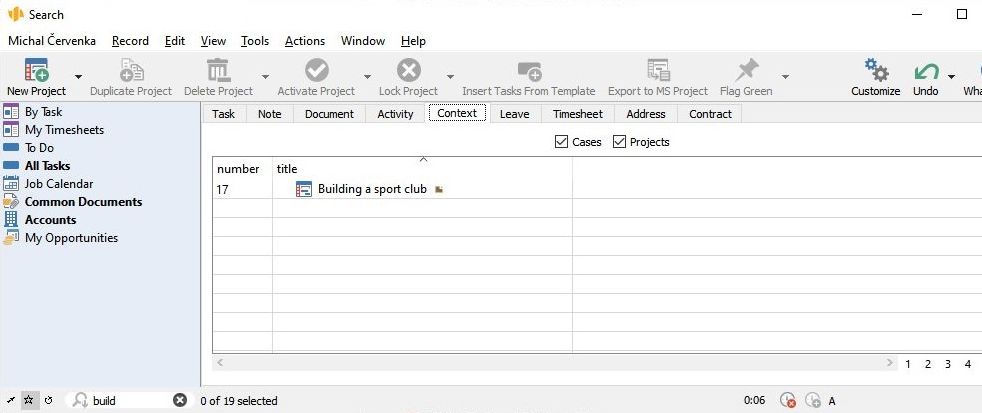
Task: Open My Opportunities in the sidebar
Action: (70, 238)
